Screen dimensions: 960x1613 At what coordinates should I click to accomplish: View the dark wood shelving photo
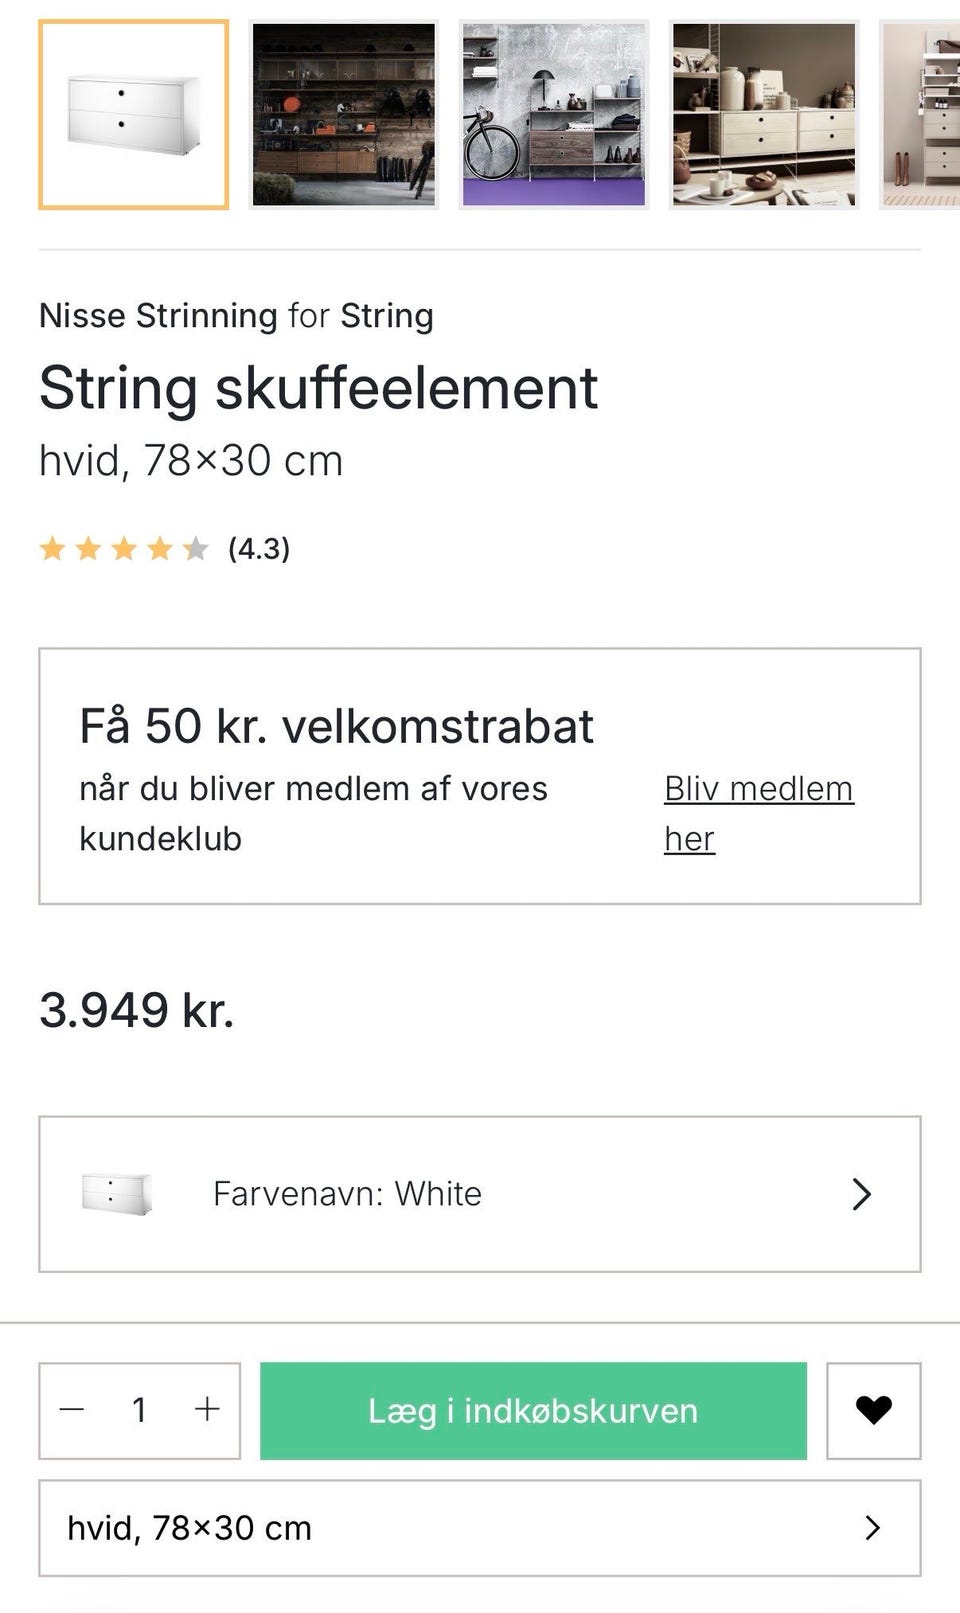(344, 115)
